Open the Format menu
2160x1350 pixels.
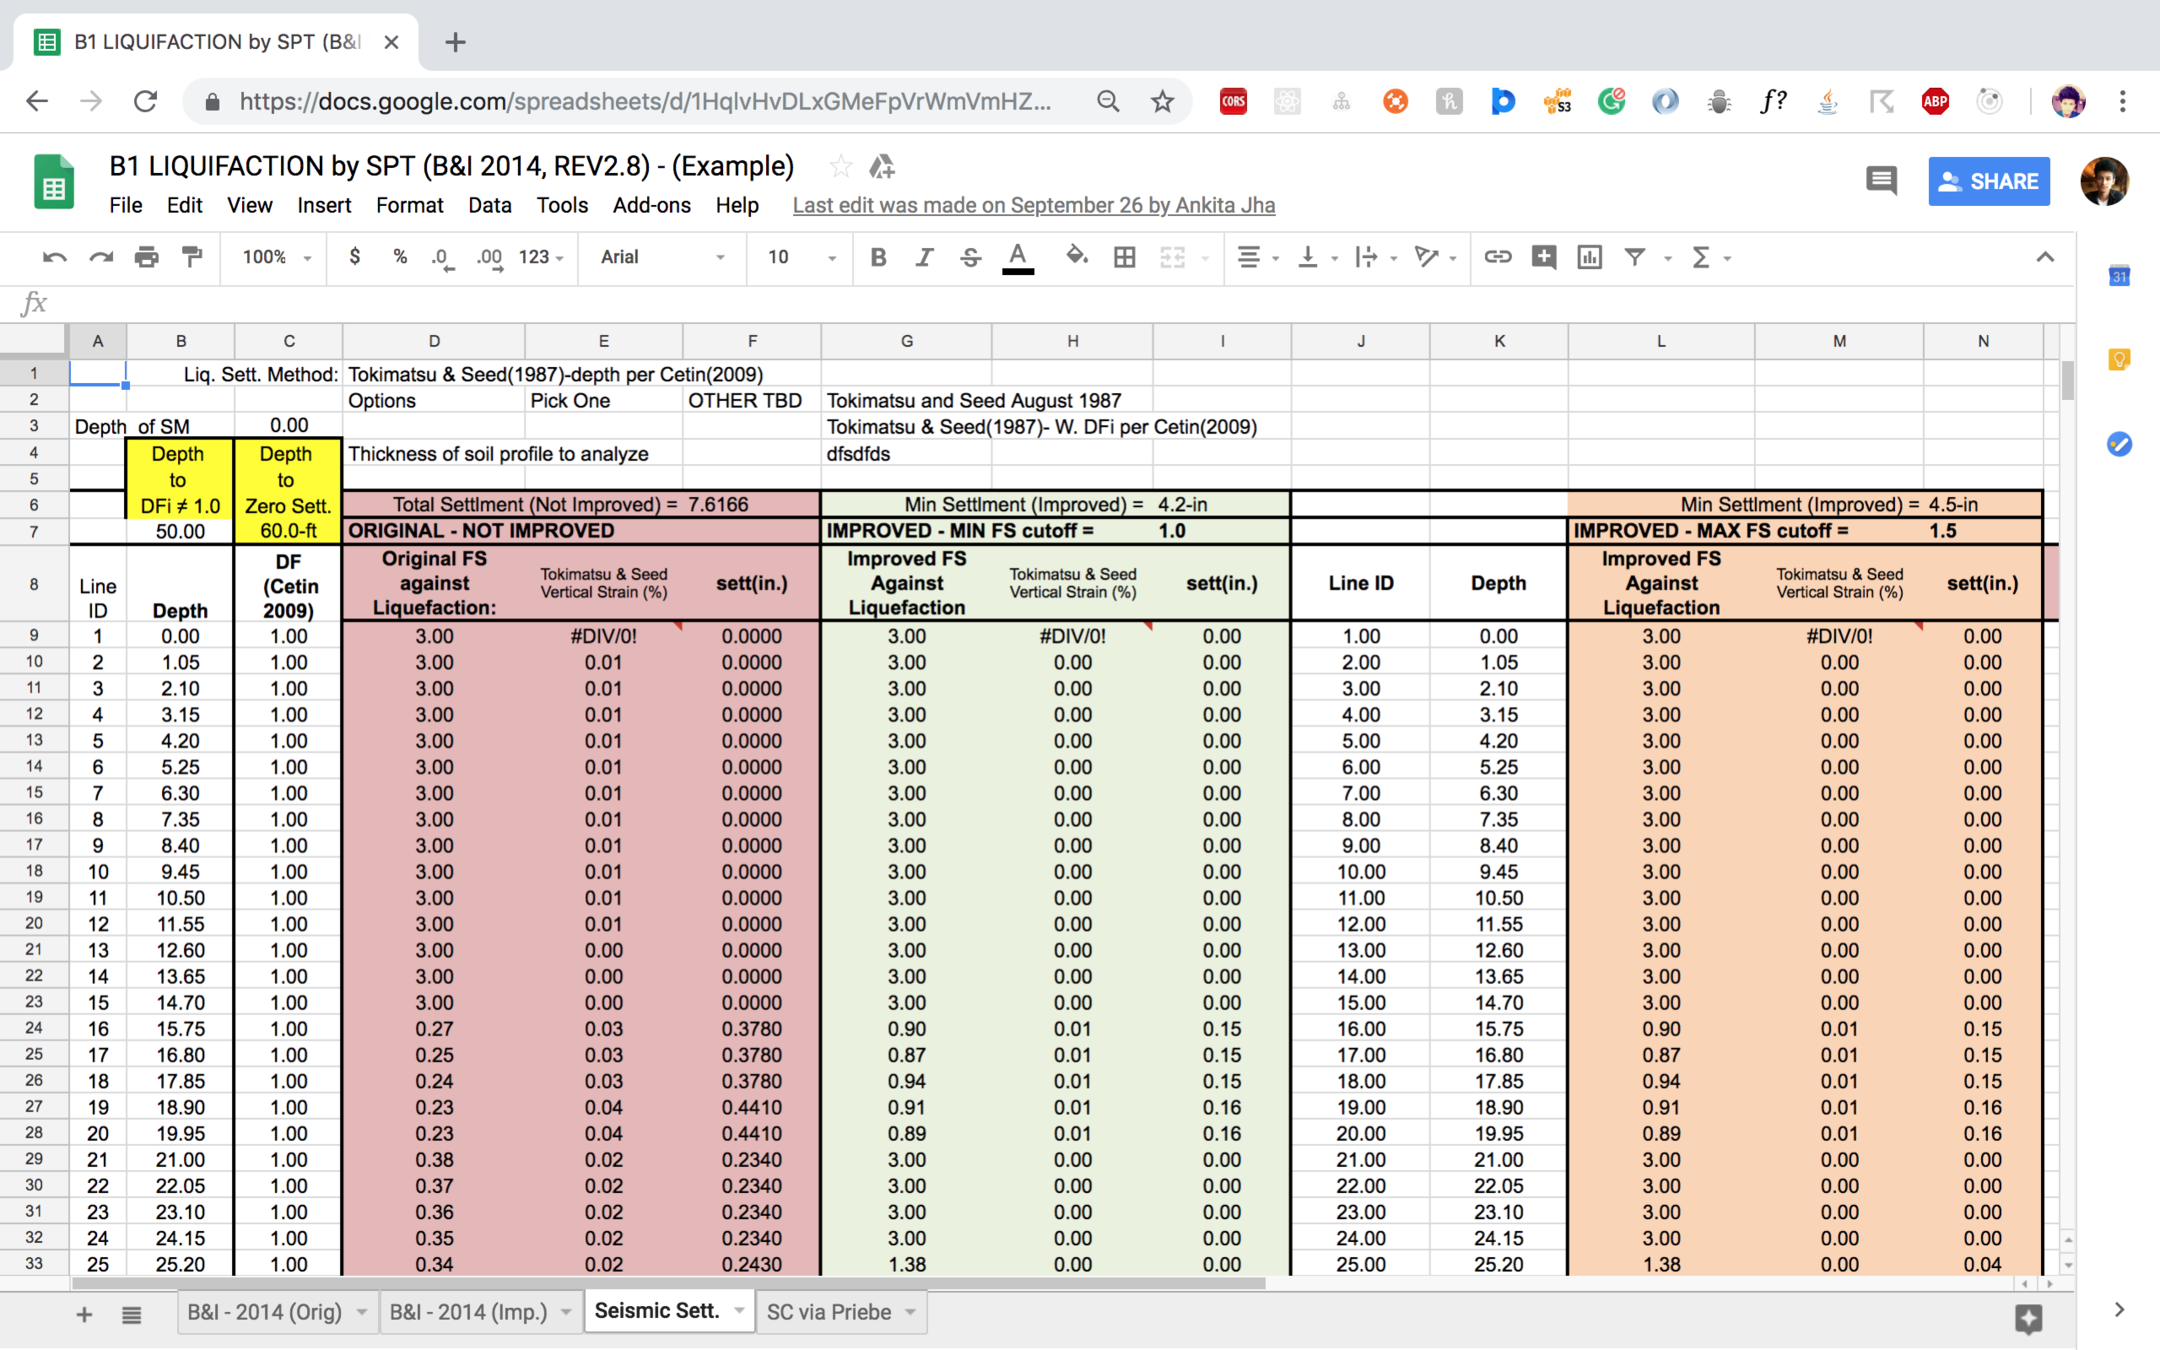click(x=409, y=205)
